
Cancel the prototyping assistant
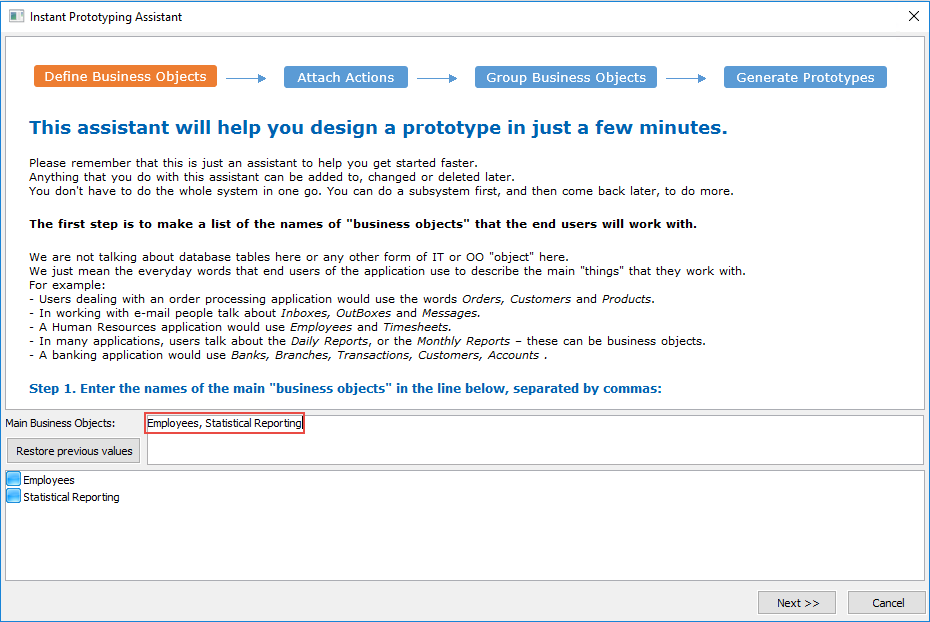[x=887, y=602]
